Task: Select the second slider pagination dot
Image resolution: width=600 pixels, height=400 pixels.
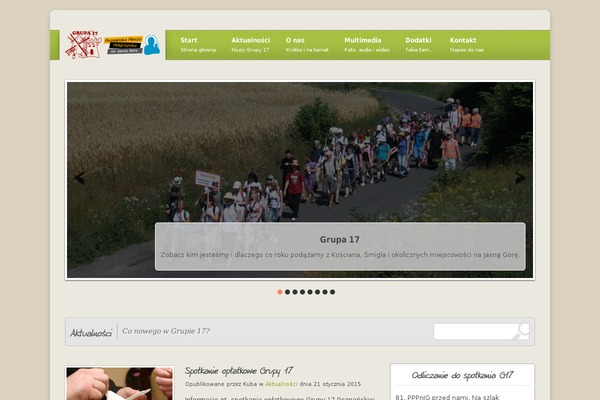Action: tap(287, 292)
